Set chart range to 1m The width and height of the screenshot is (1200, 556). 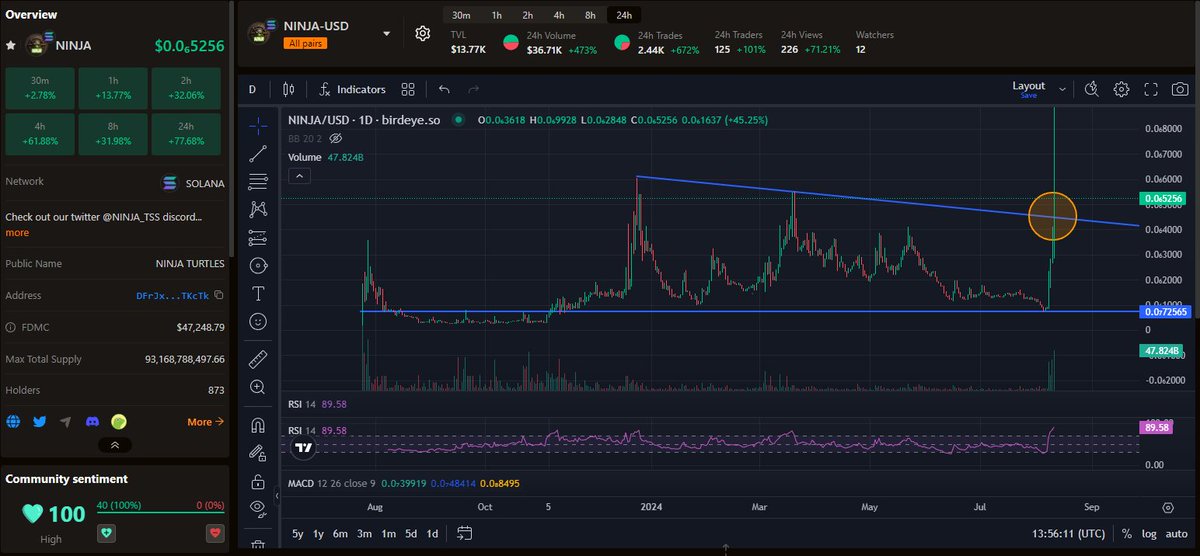389,533
